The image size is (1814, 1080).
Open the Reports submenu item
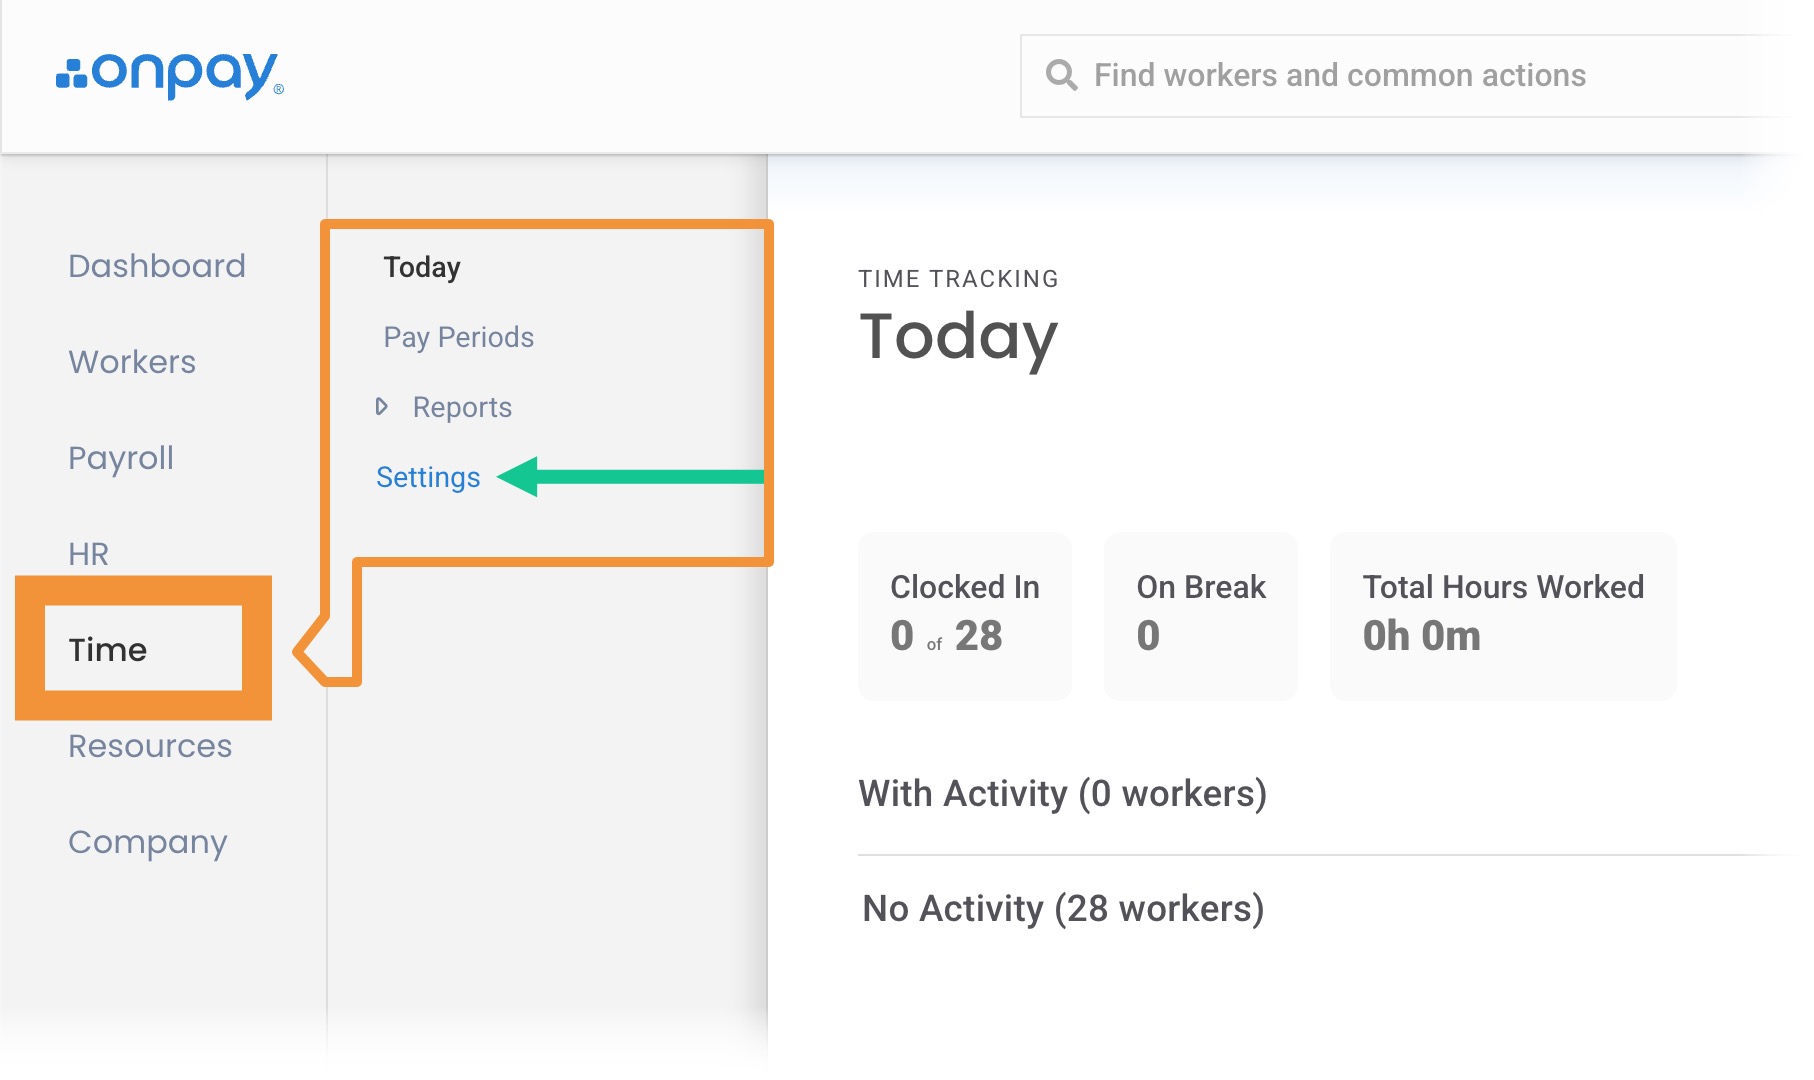point(462,407)
